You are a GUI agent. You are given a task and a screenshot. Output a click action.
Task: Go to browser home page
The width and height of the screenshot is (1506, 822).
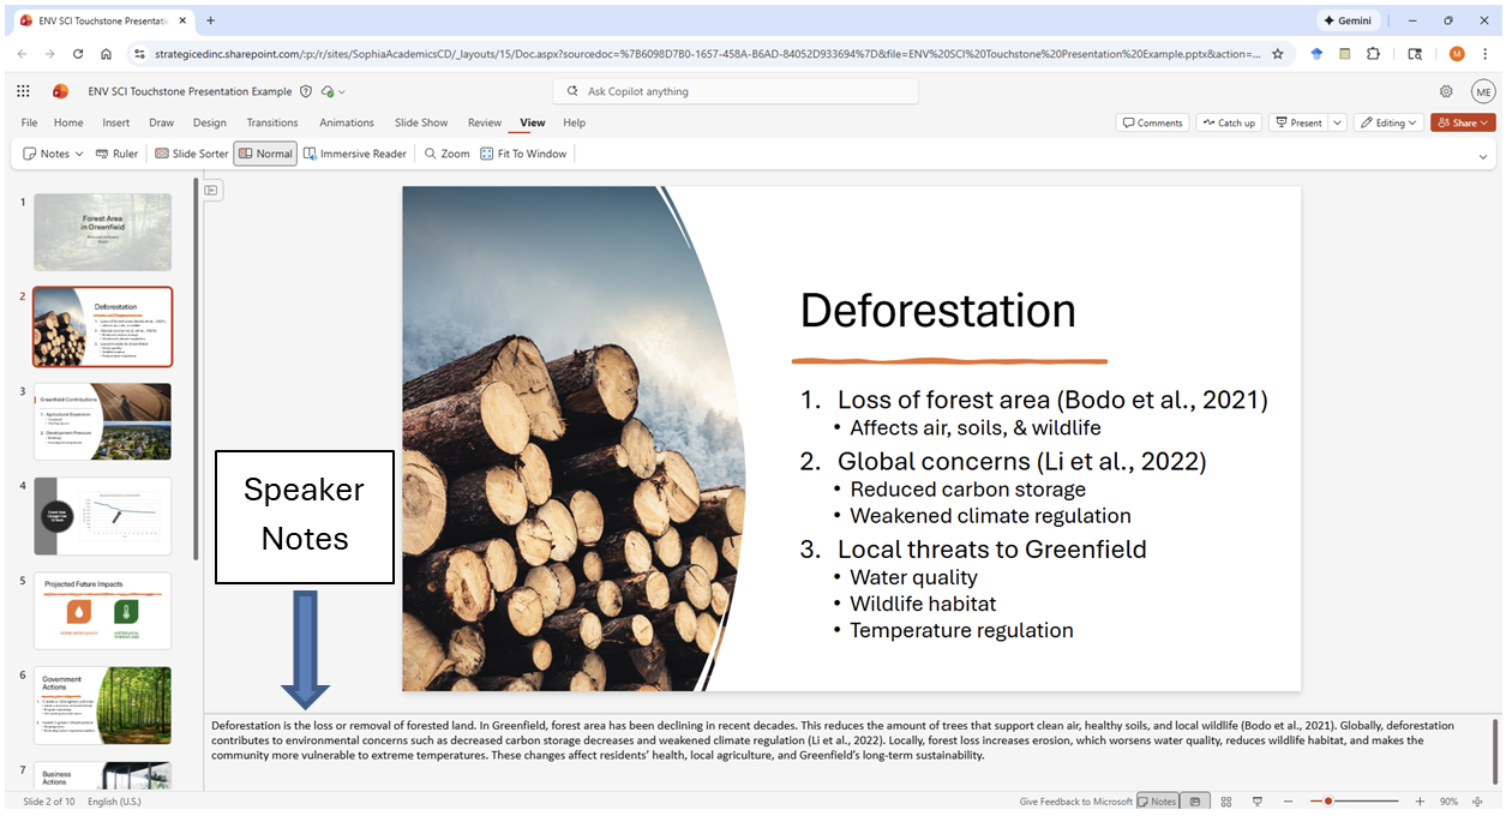point(106,54)
